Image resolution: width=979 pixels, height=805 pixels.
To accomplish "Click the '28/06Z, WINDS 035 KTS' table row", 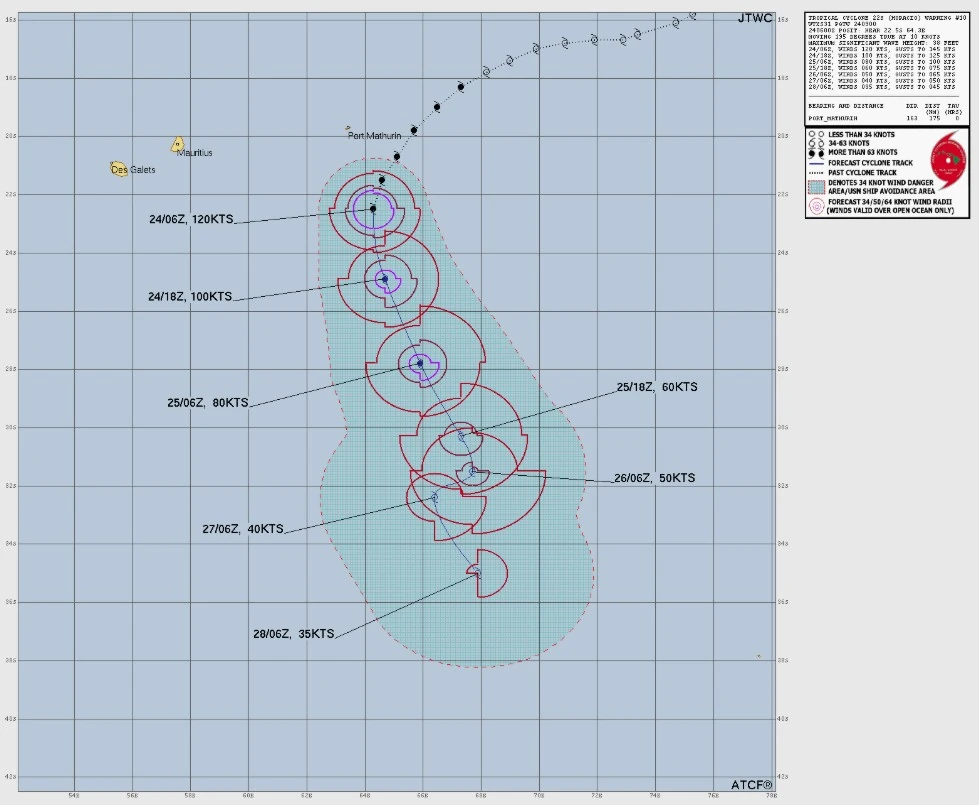I will [x=882, y=87].
